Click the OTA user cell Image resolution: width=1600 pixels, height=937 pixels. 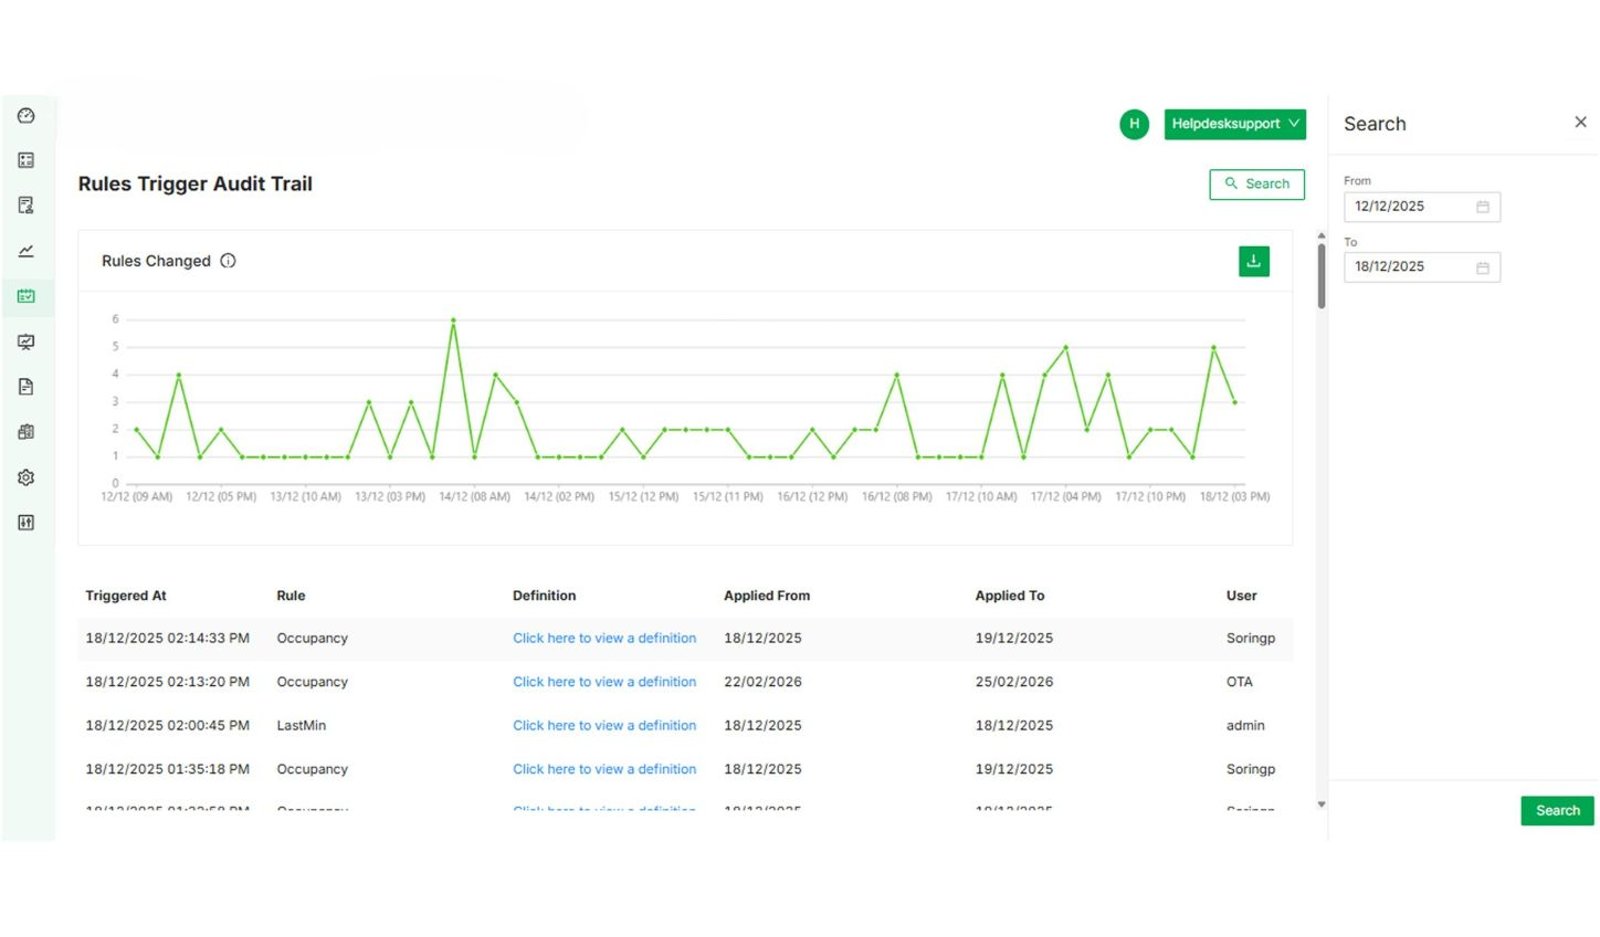1239,682
